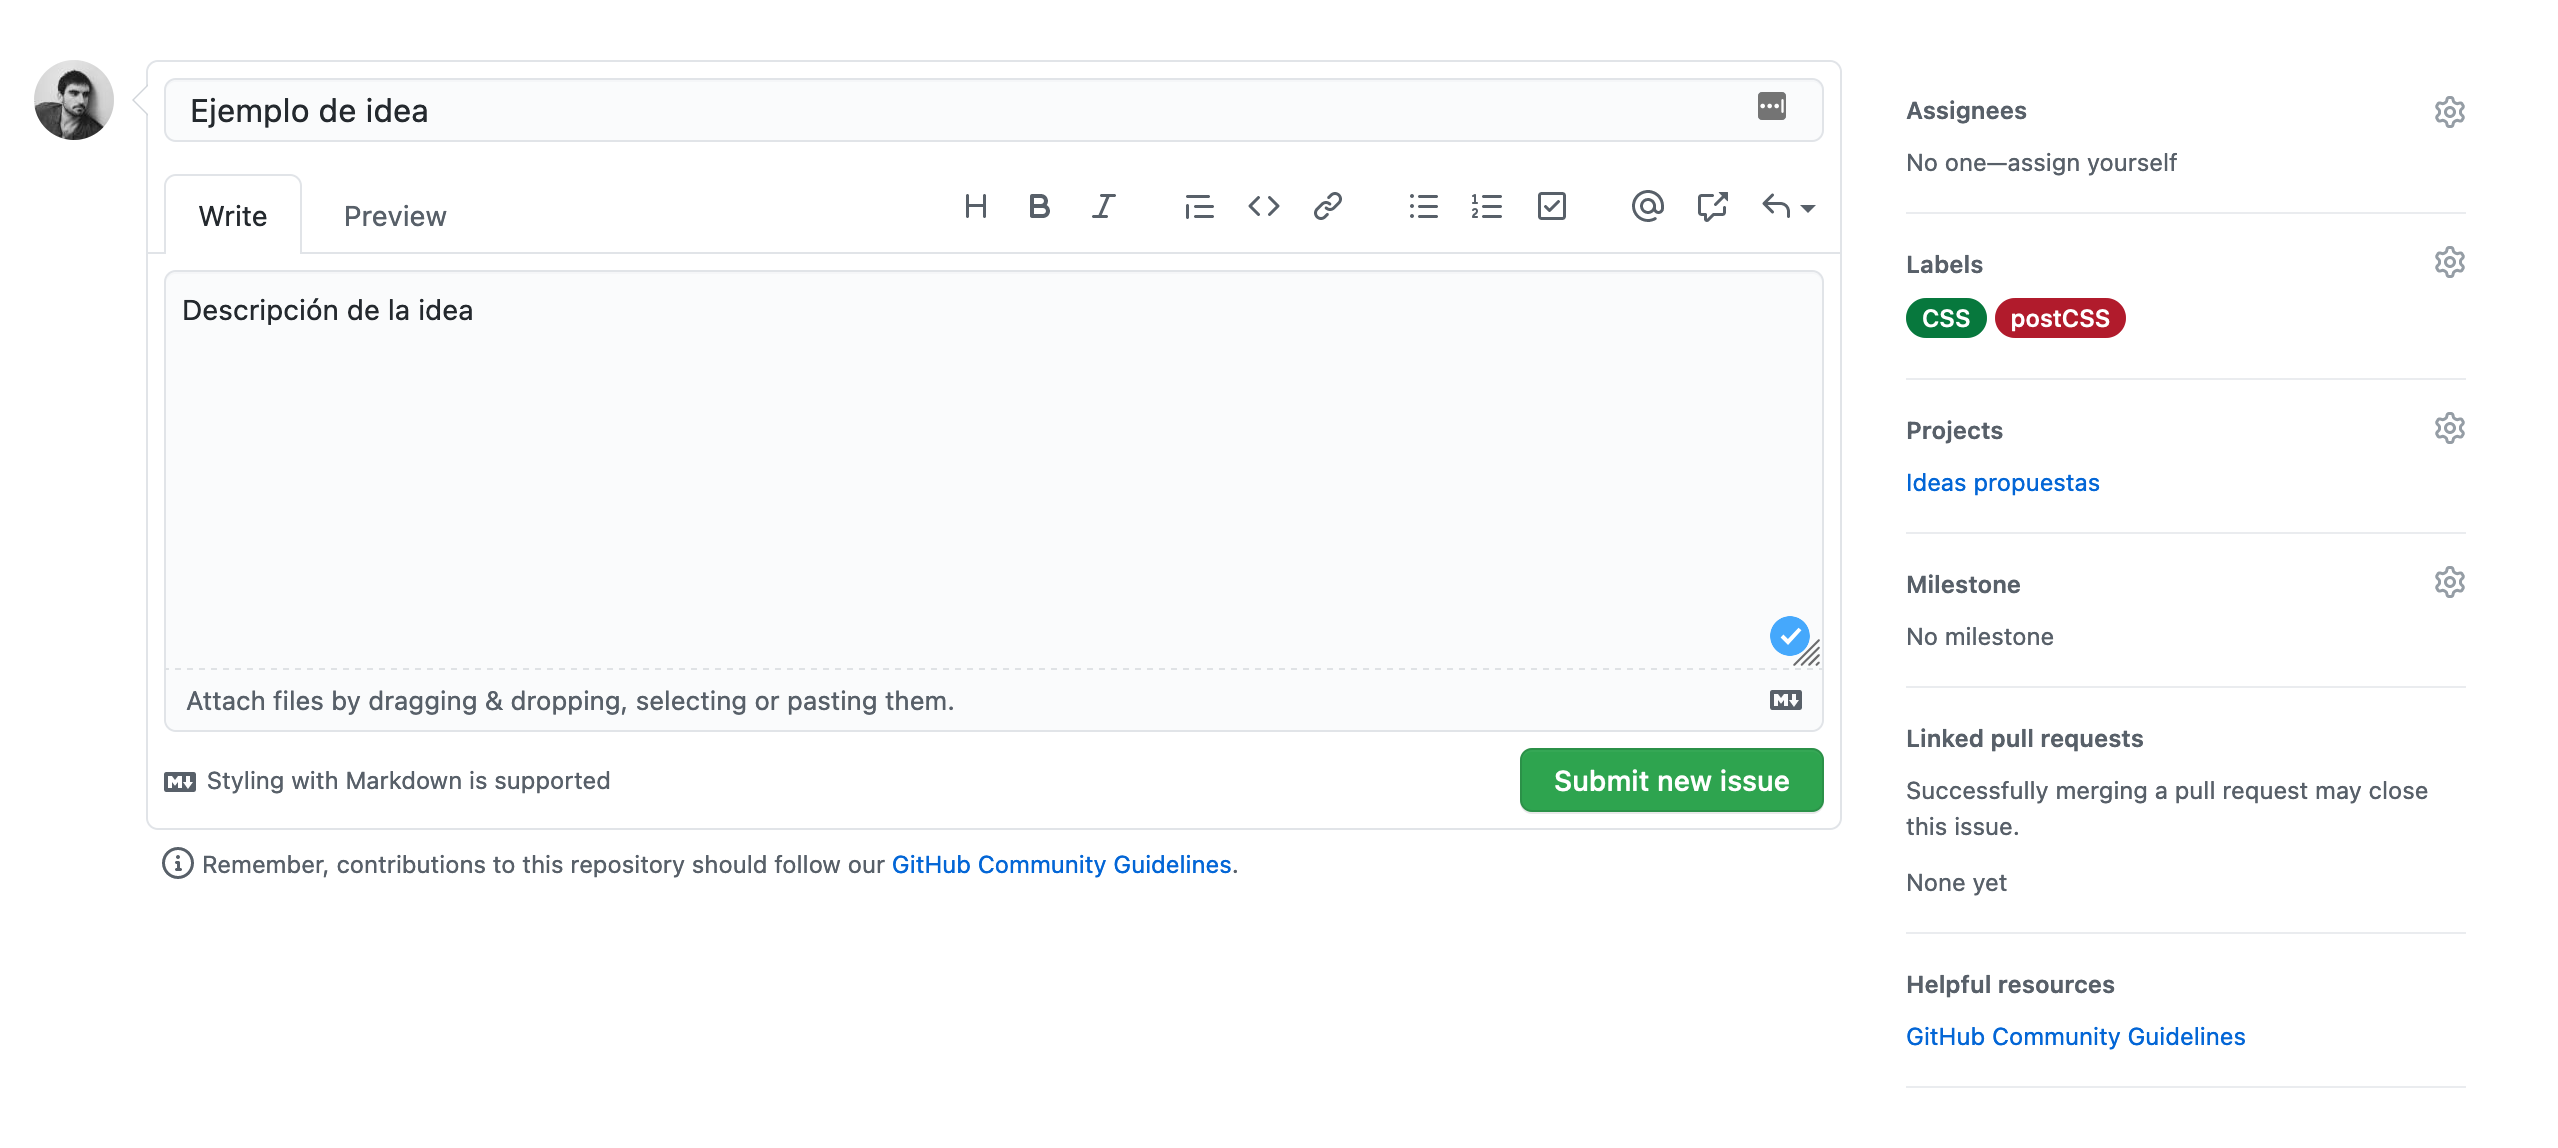Switch to the Preview tab
2558x1148 pixels.
394,215
